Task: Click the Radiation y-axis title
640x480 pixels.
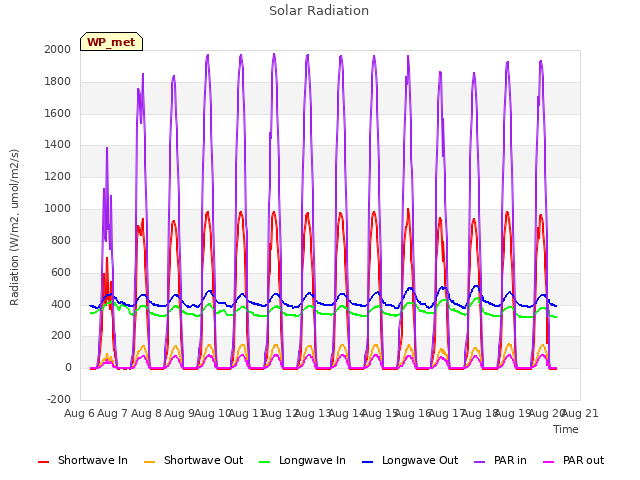Action: tap(14, 227)
